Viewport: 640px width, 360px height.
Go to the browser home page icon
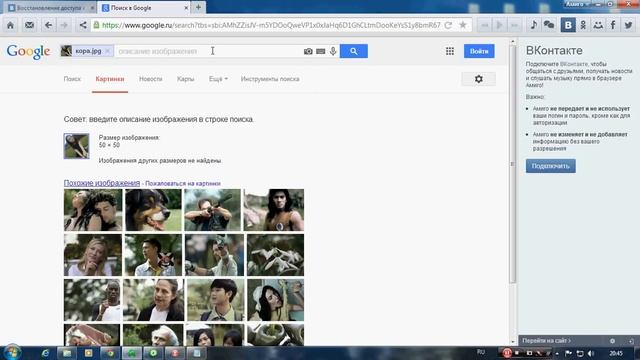click(x=10, y=25)
